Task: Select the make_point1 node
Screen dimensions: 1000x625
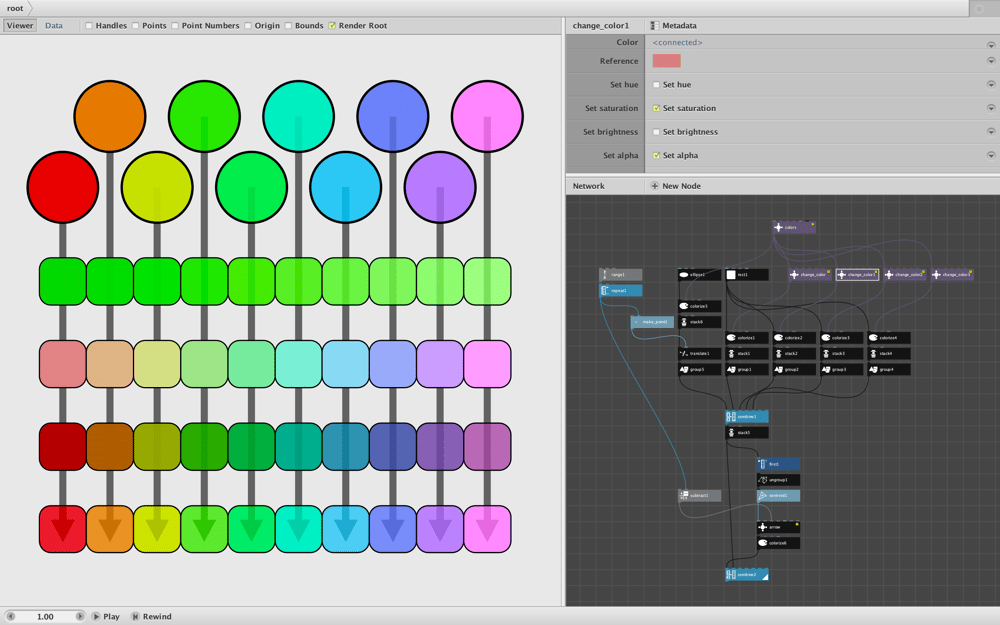Action: click(x=652, y=322)
